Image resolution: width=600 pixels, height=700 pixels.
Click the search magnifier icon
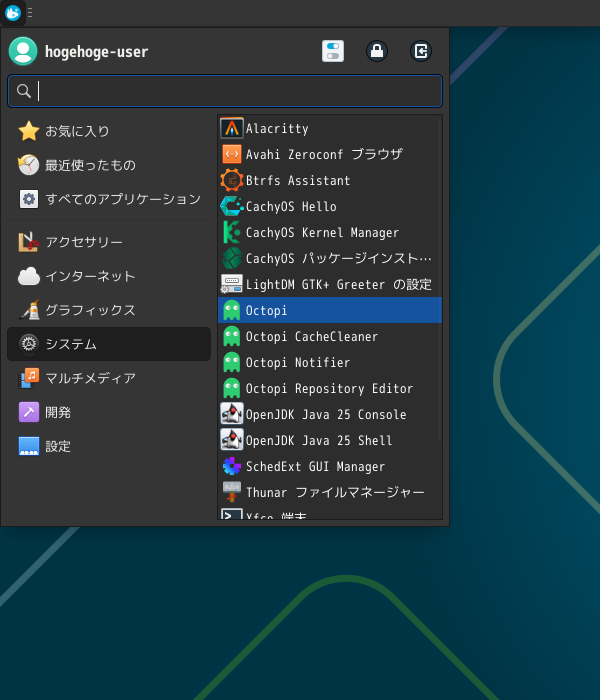[24, 91]
